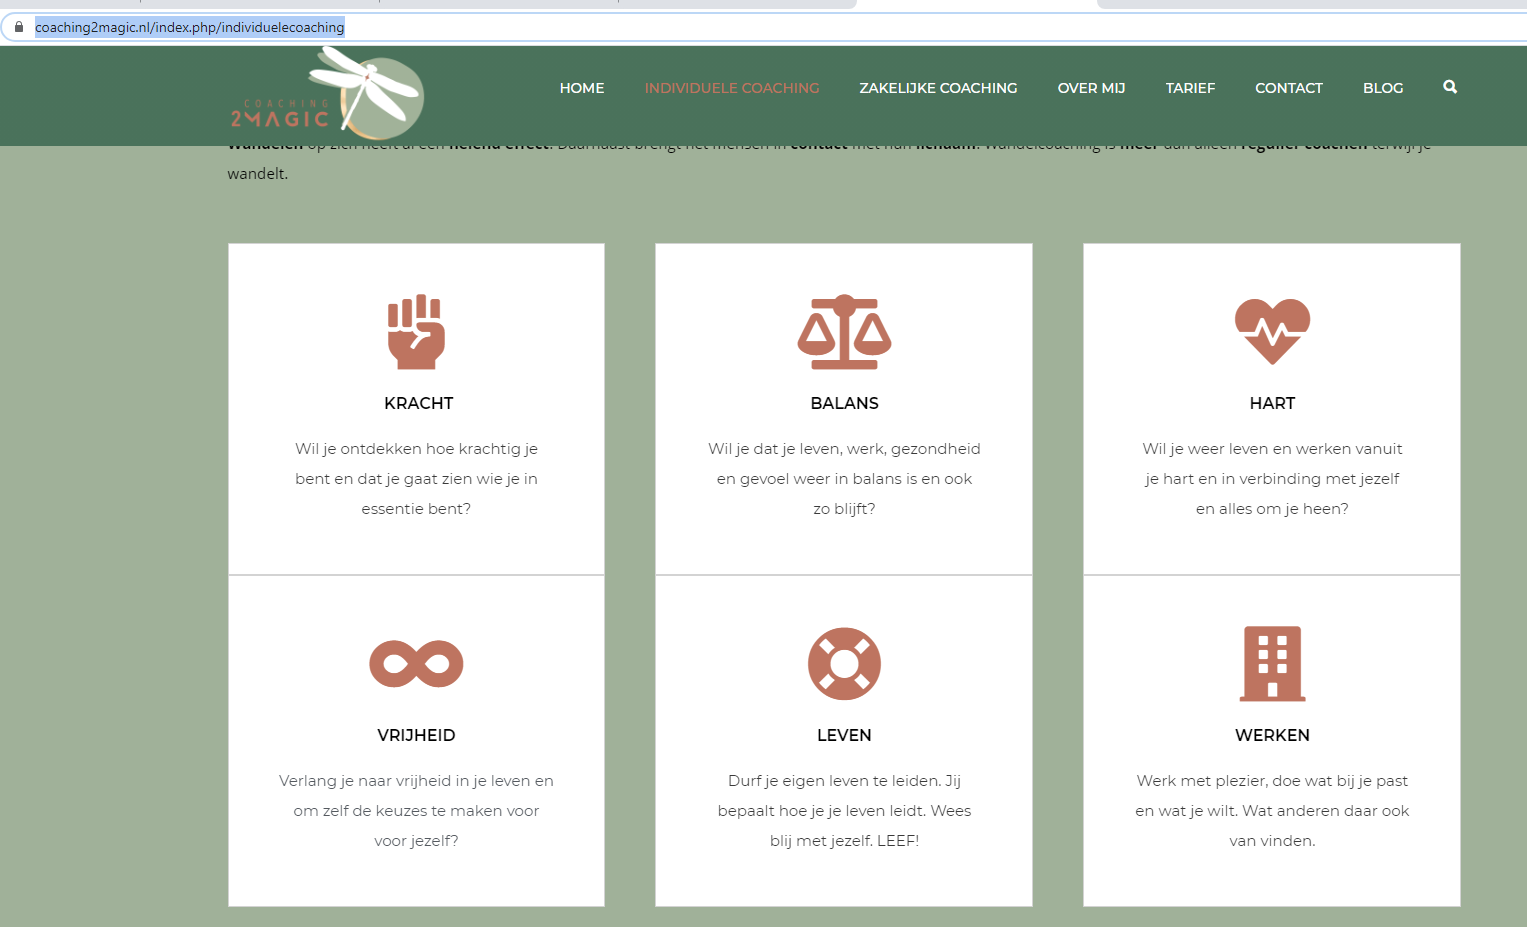The height and width of the screenshot is (927, 1527).
Task: Click the life ring Leven icon
Action: click(x=844, y=664)
